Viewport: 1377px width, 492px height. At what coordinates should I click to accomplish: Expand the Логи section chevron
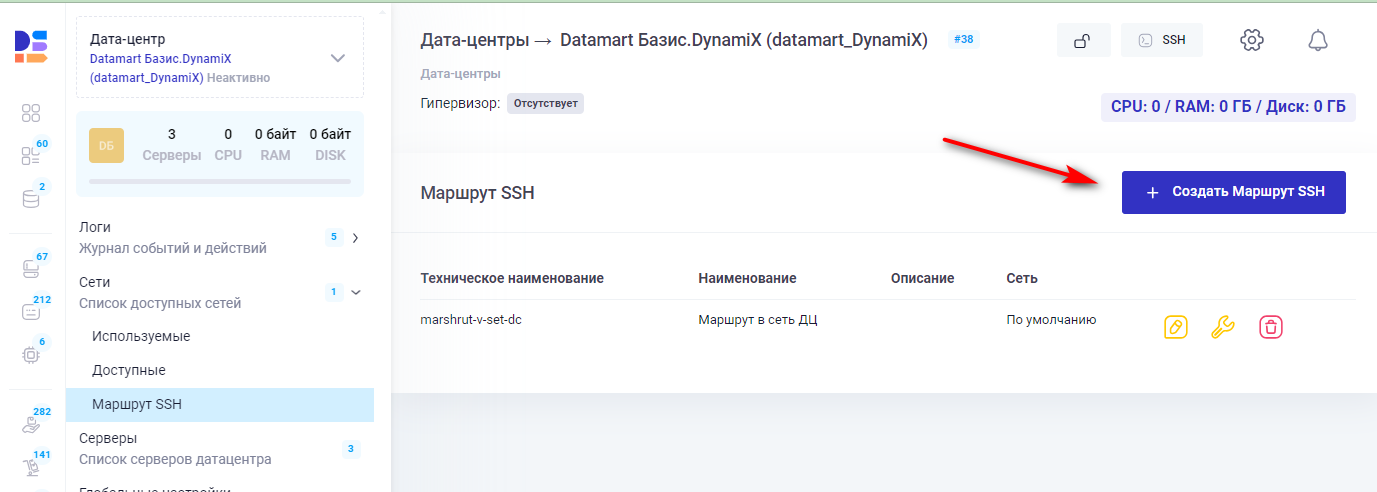[355, 238]
